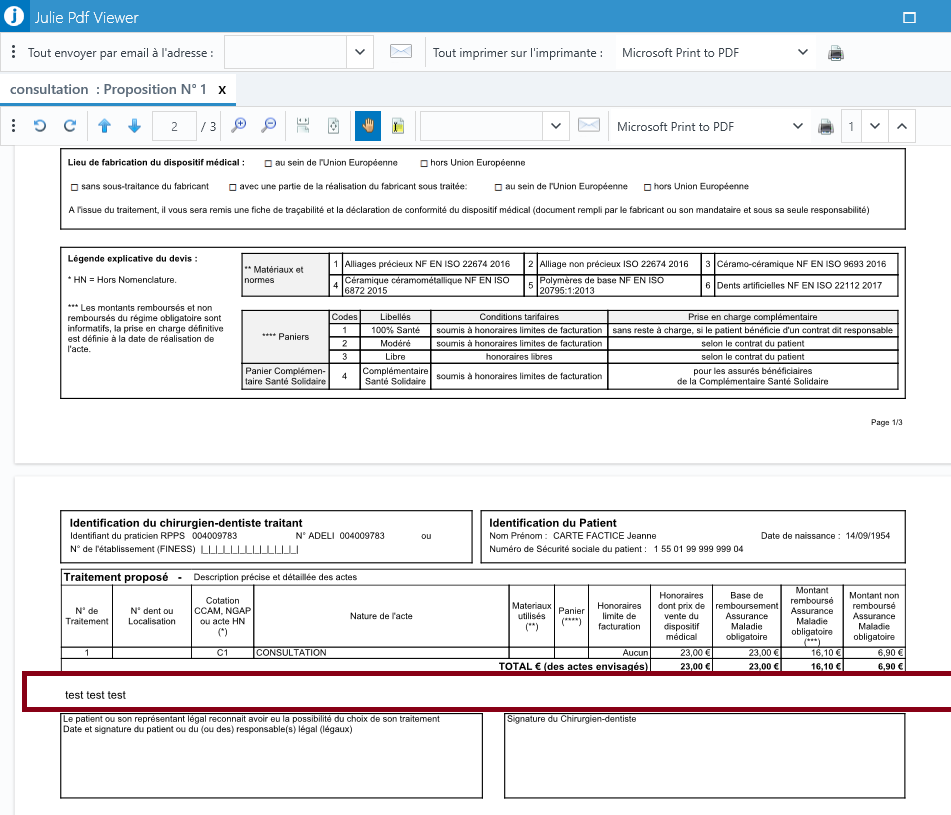
Task: Tick 'hors Union Européenne' on the fabrication line
Action: point(424,163)
